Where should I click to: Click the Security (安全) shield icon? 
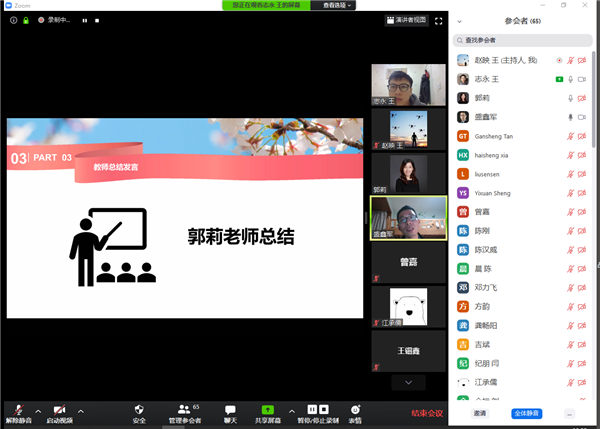pyautogui.click(x=139, y=409)
